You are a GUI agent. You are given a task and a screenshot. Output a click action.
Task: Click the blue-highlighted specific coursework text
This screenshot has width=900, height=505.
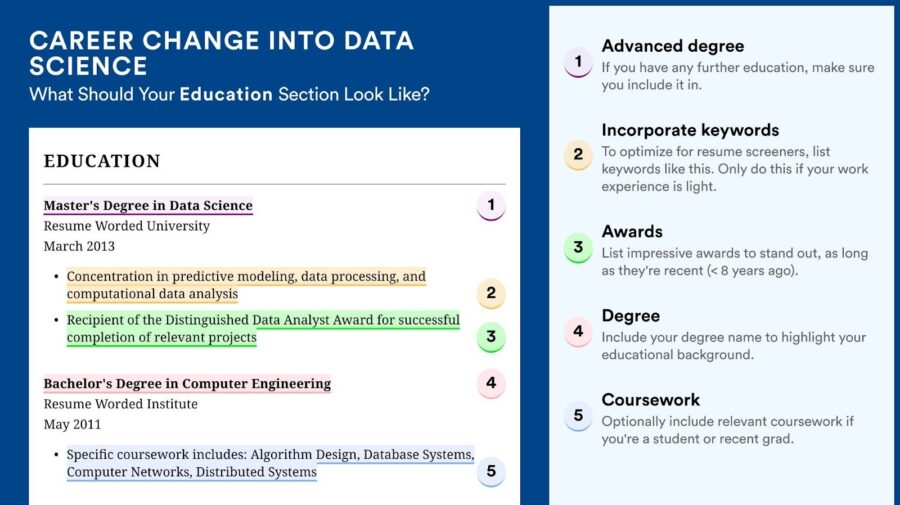coord(270,463)
